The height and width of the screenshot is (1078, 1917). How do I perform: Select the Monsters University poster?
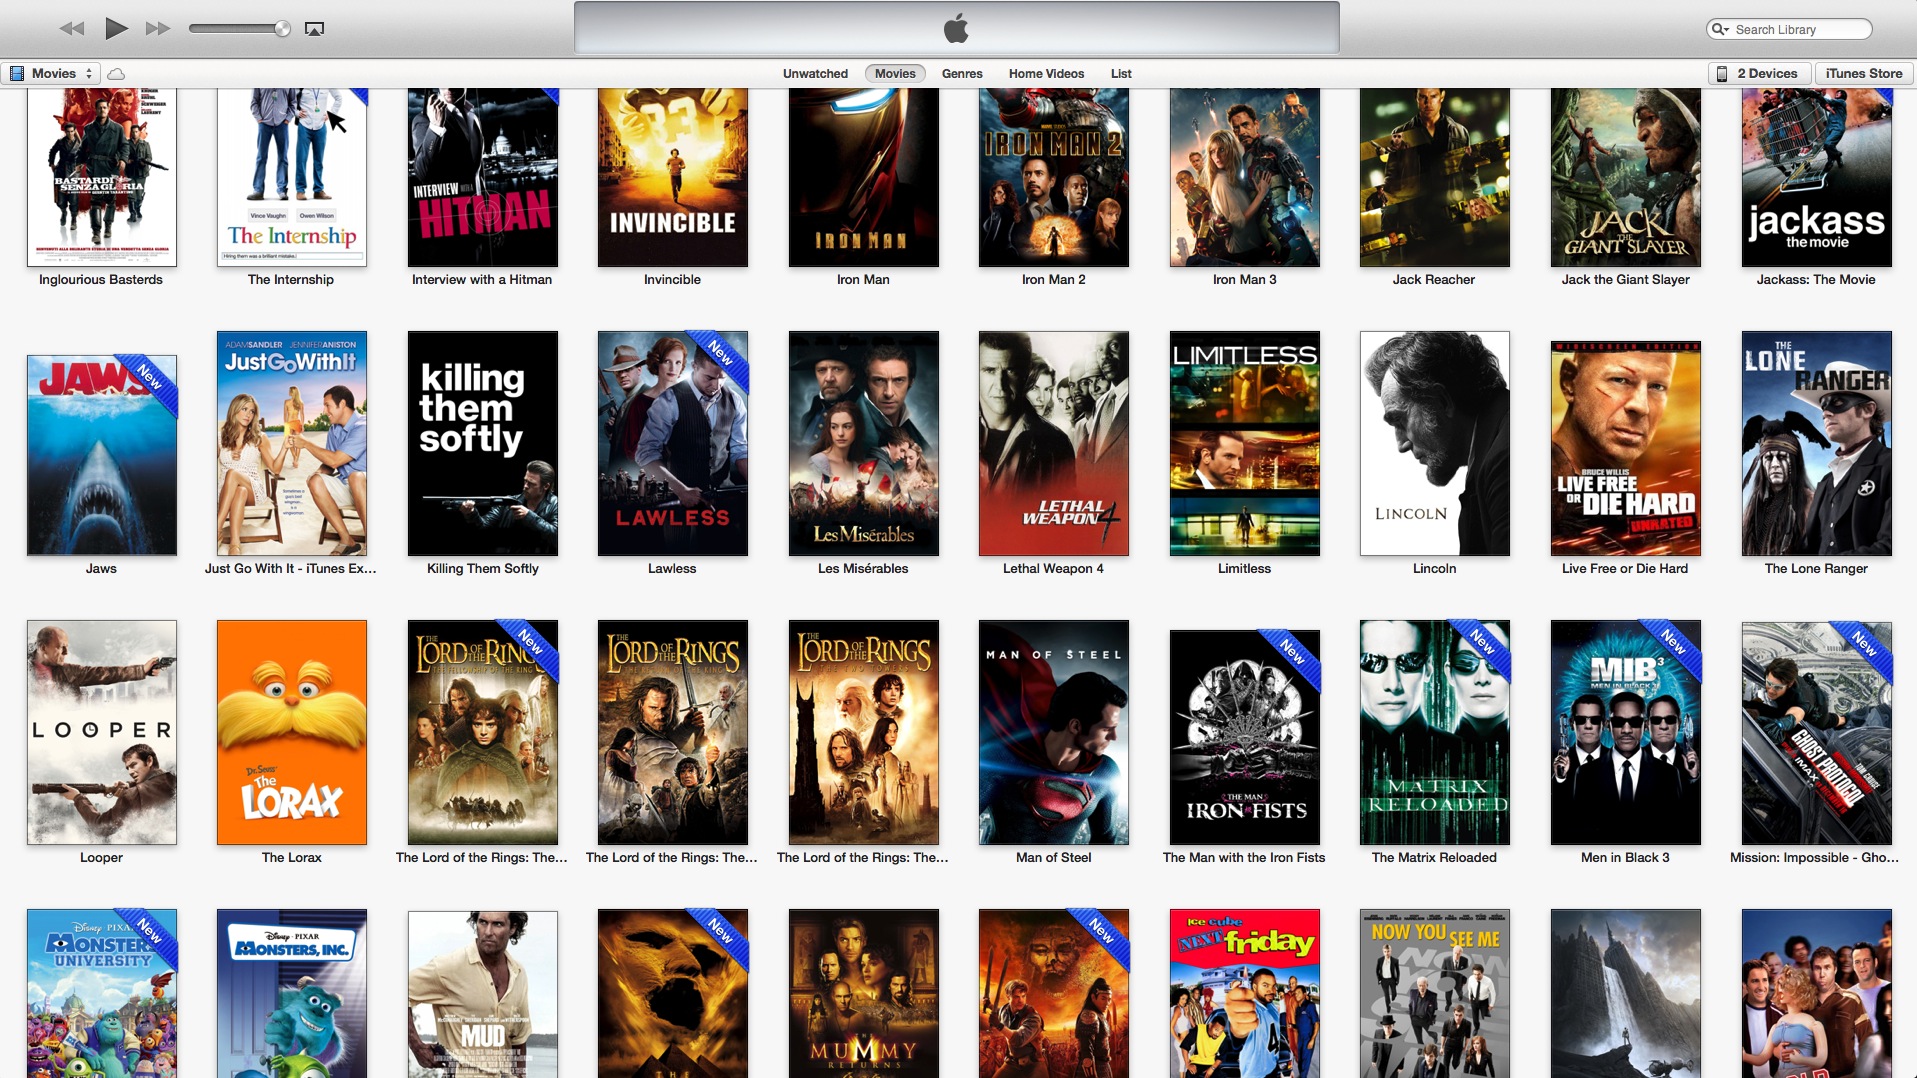[102, 993]
